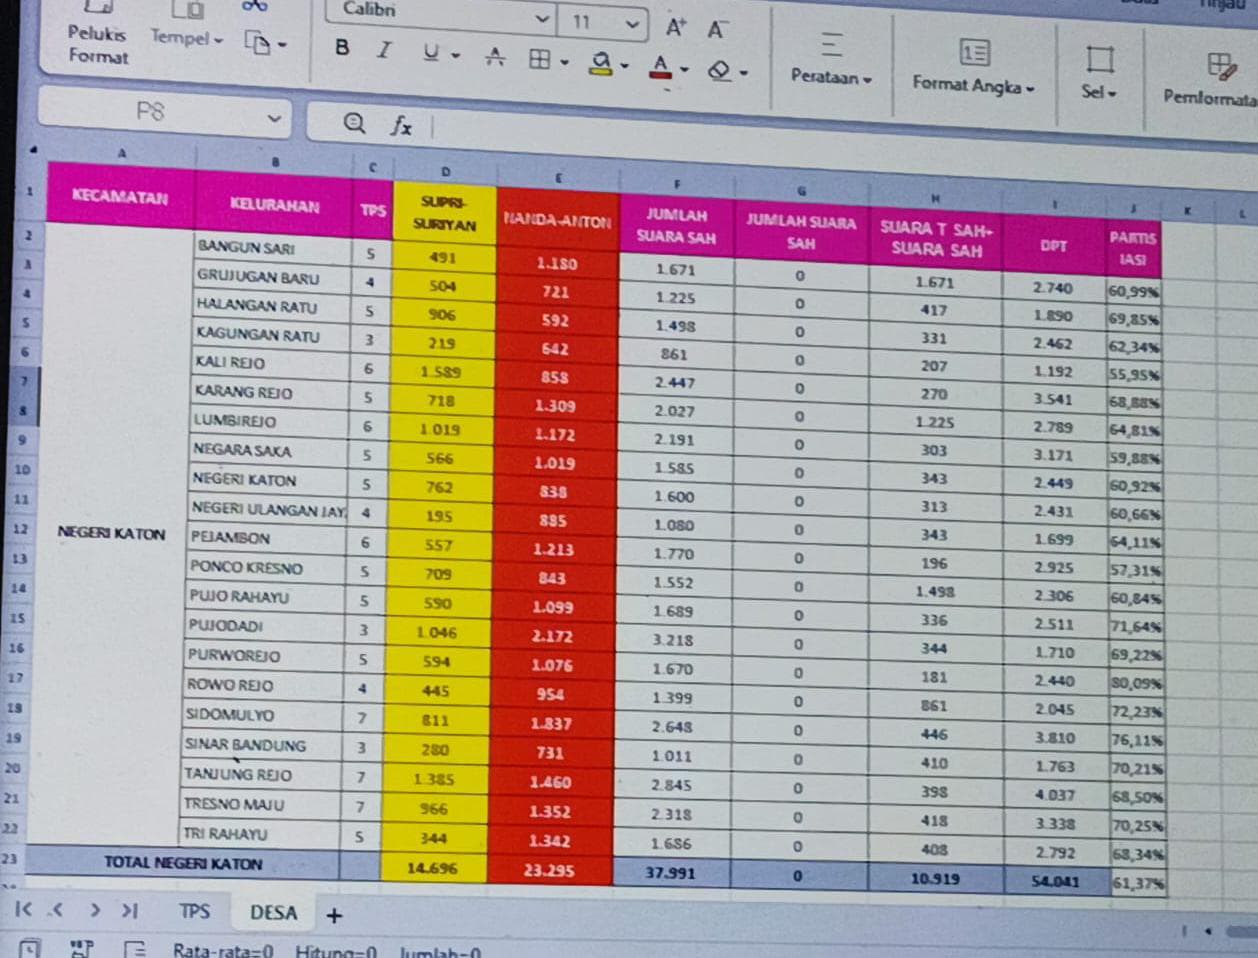Switch to the DESA sheet tab

click(273, 913)
